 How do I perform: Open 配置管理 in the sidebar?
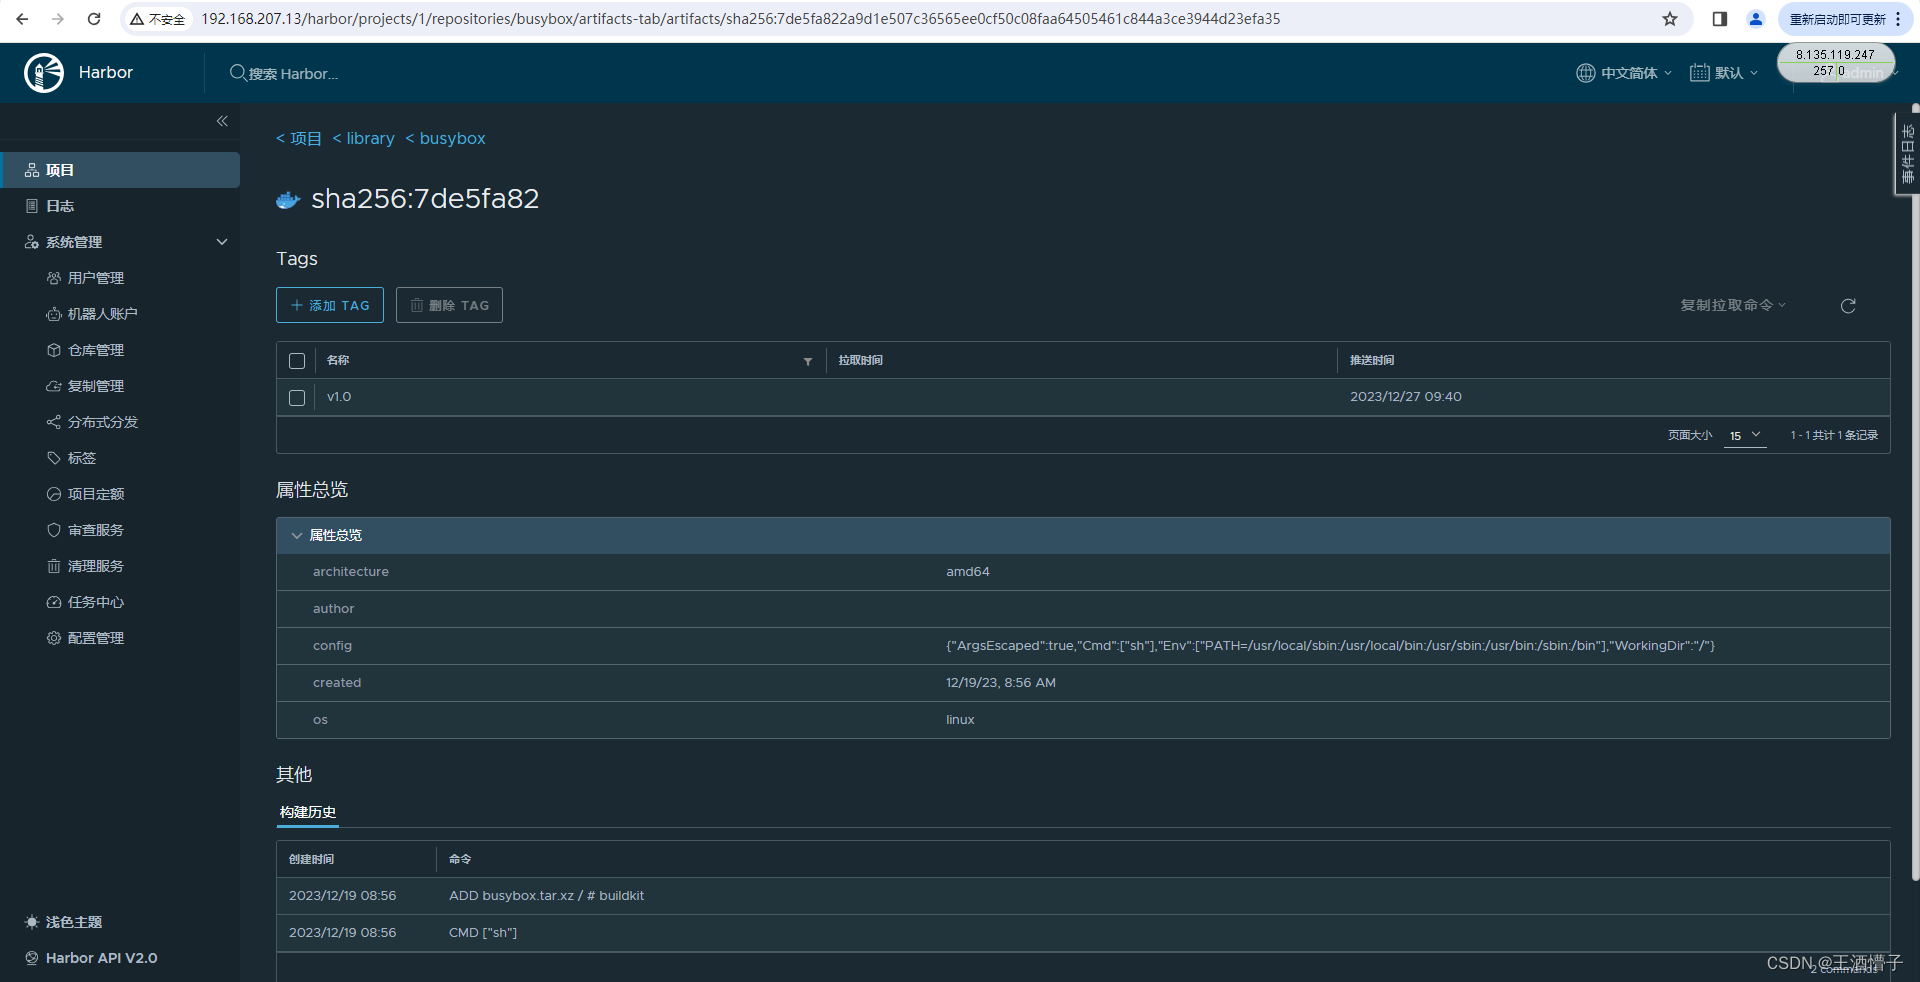96,638
